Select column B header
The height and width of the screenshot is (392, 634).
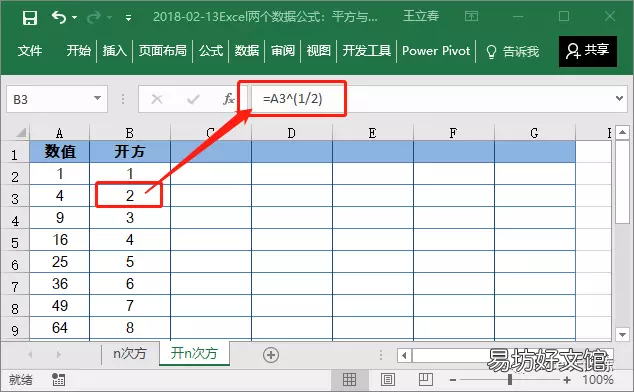coord(130,133)
